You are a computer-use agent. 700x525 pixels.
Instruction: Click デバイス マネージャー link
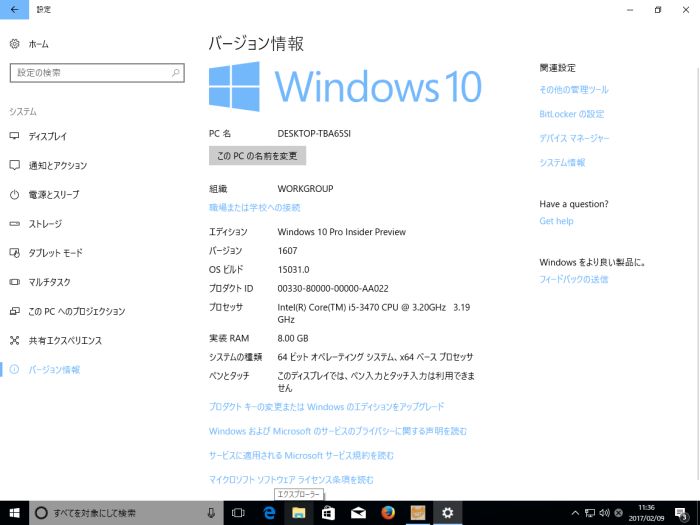point(574,138)
